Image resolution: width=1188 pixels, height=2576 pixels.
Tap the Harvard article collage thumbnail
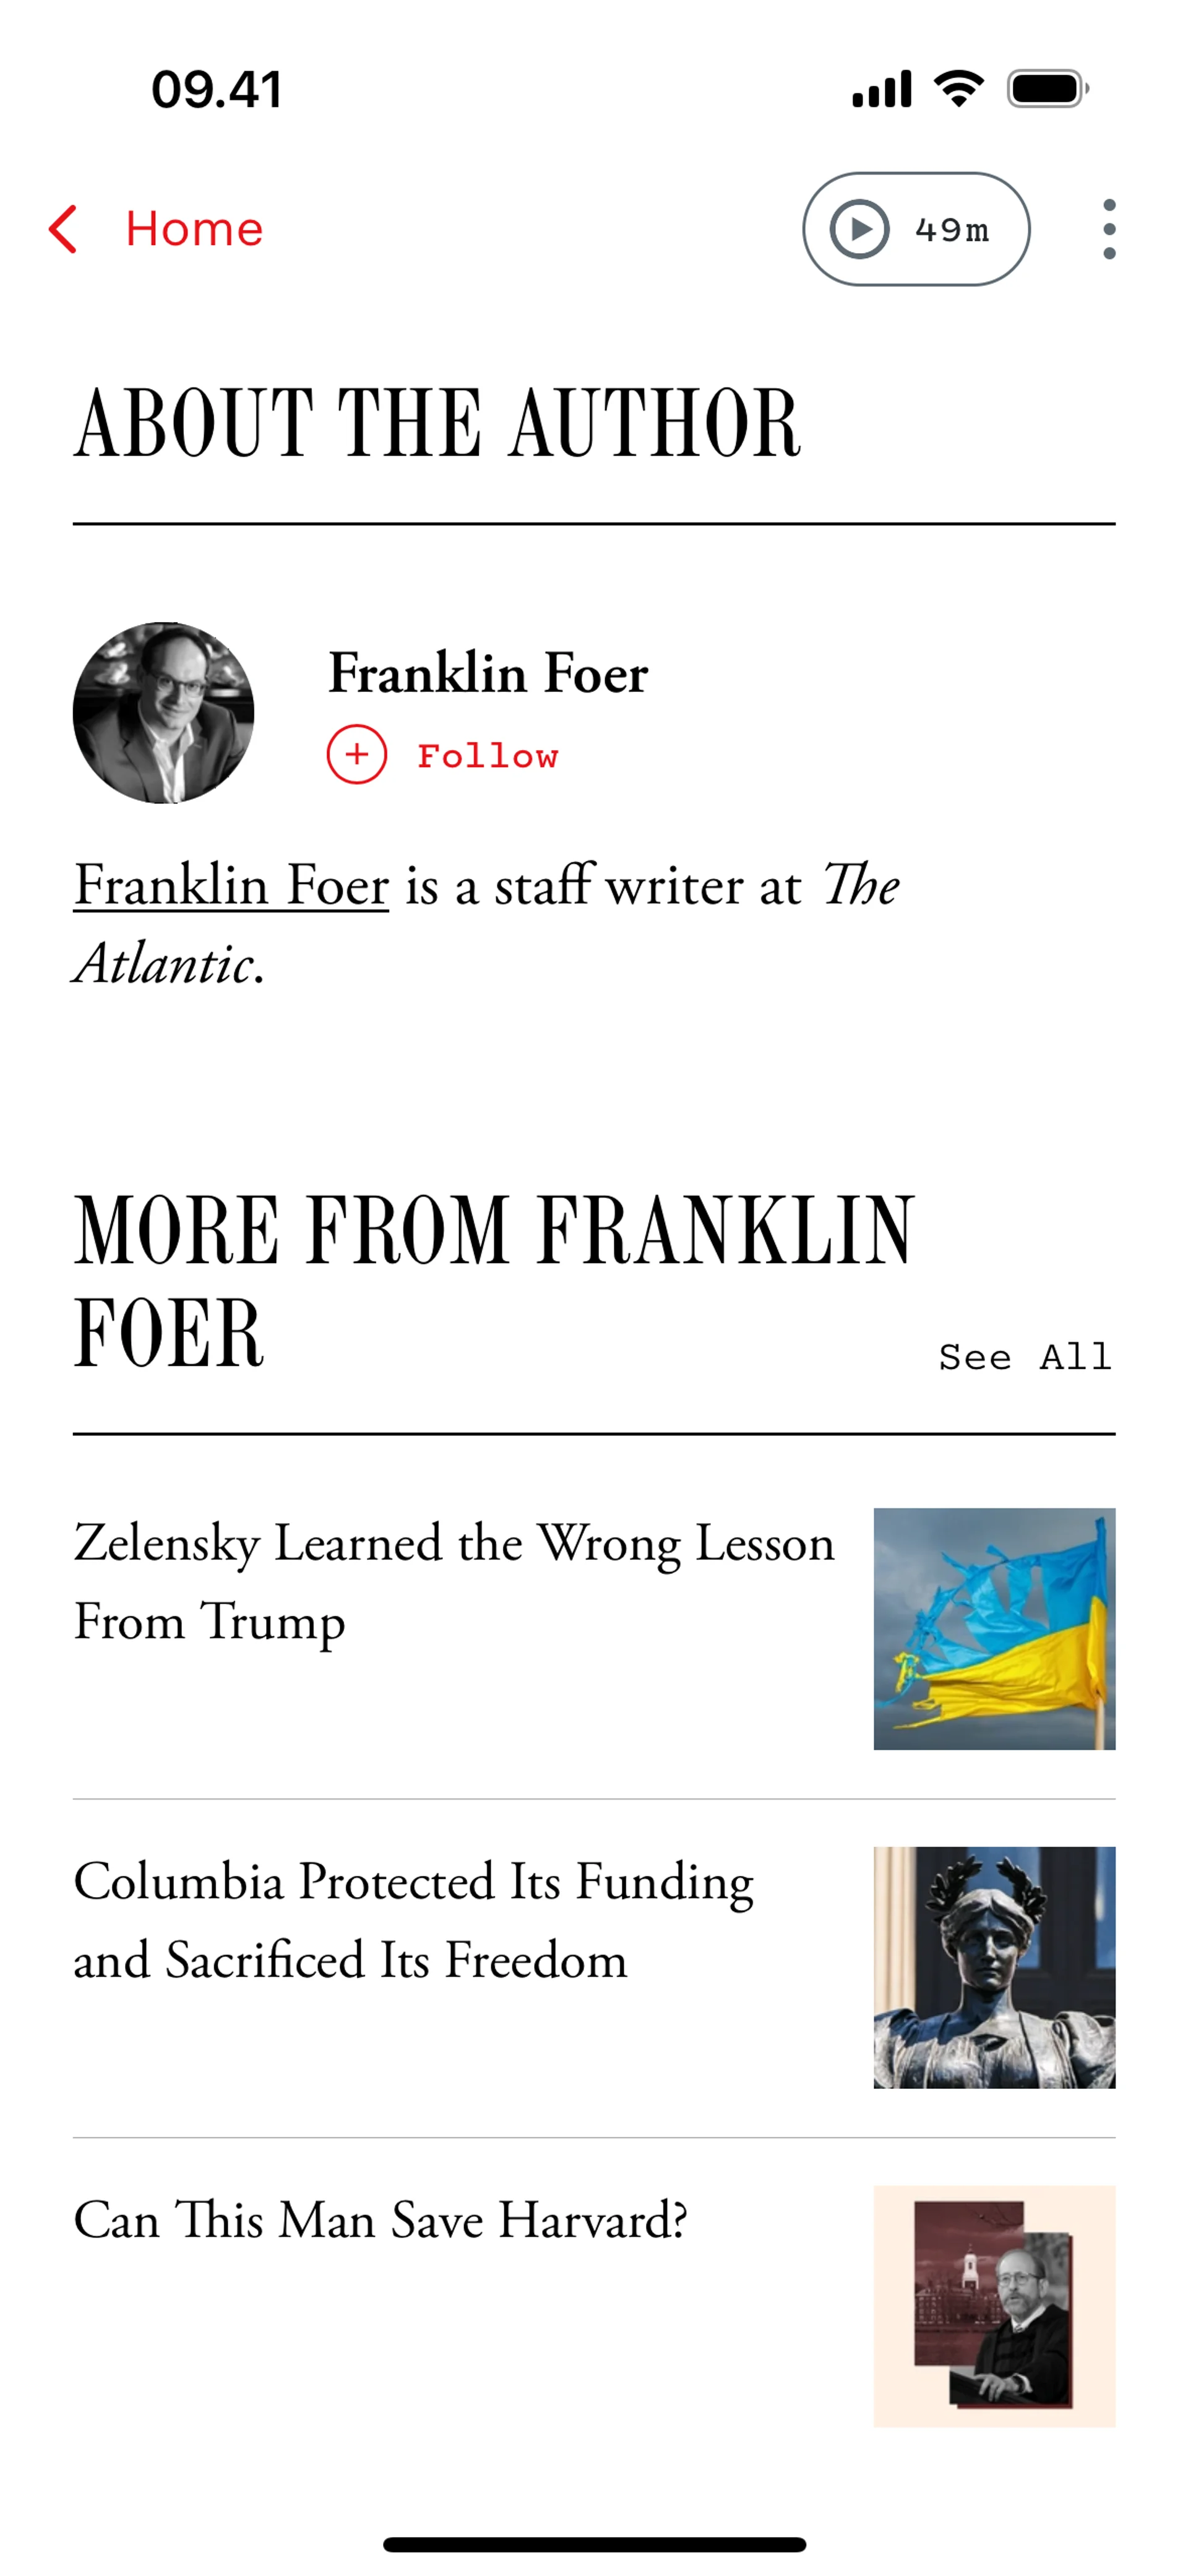pos(993,2305)
